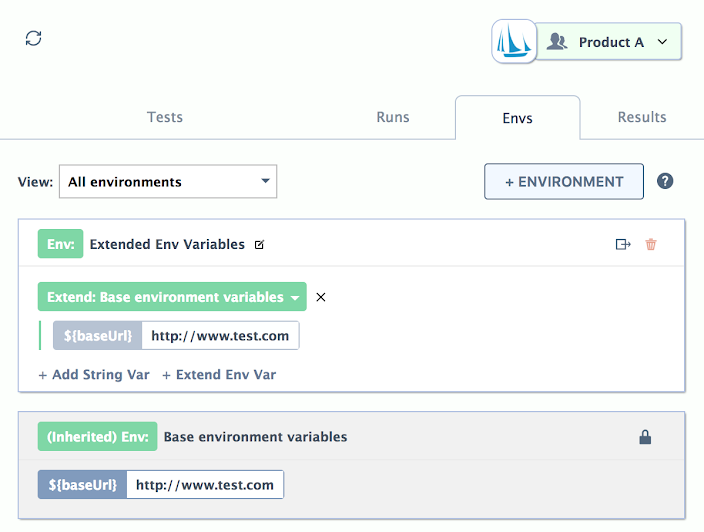Click lock icon on inherited environment
This screenshot has width=704, height=532.
coord(645,437)
